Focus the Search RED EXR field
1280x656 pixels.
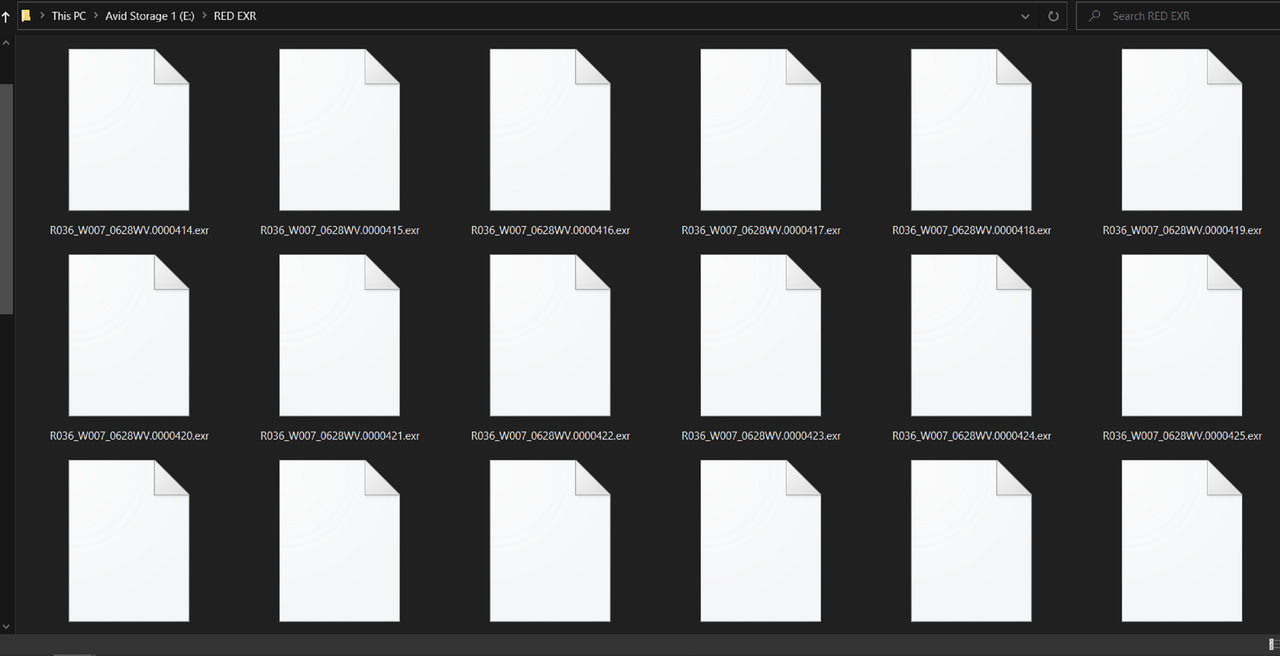pos(1178,16)
